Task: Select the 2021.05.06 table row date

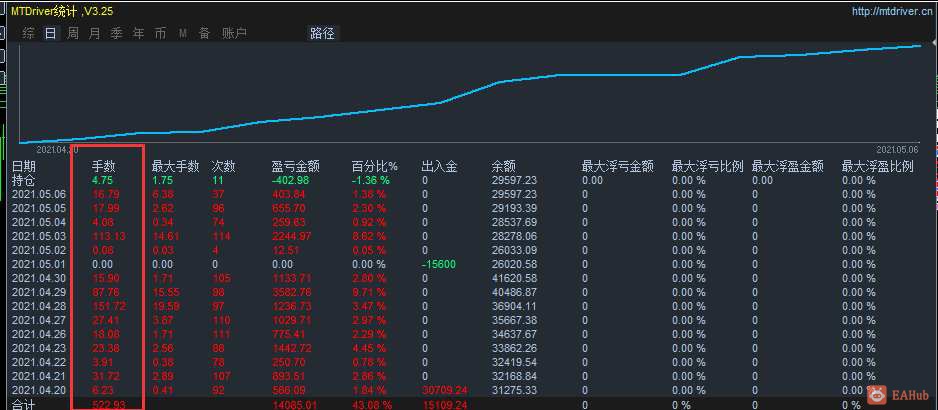Action: [39, 195]
